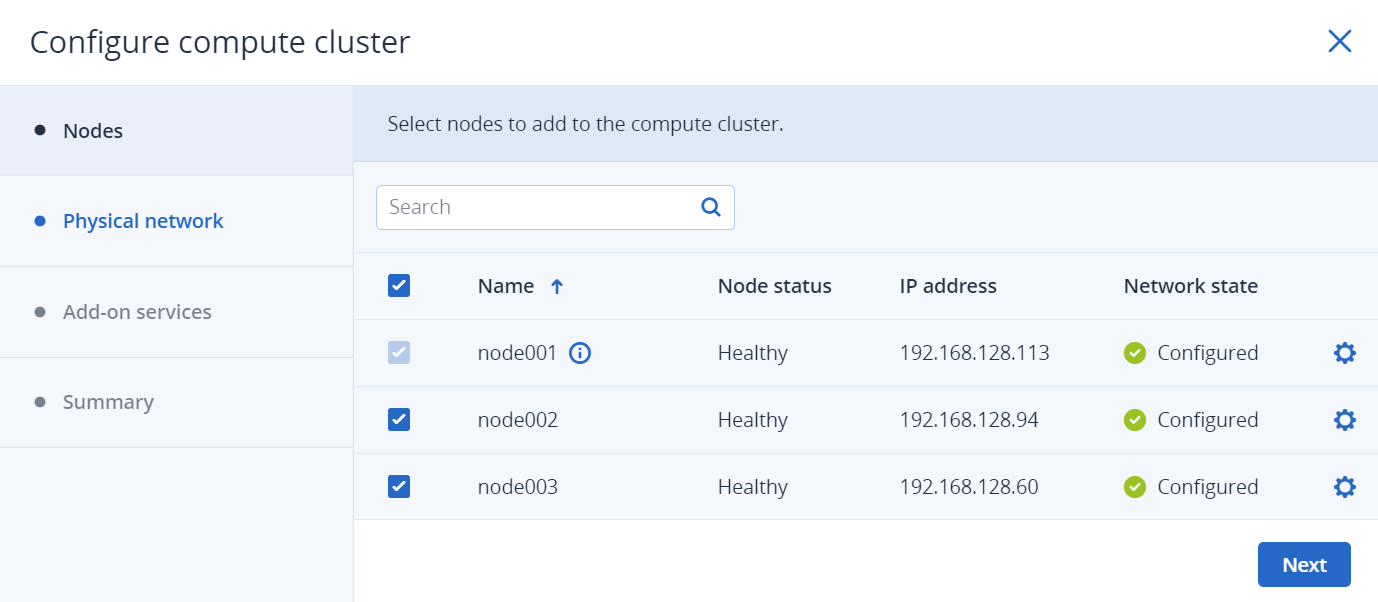Select the Nodes step in sidebar
This screenshot has width=1378, height=602.
pos(93,131)
